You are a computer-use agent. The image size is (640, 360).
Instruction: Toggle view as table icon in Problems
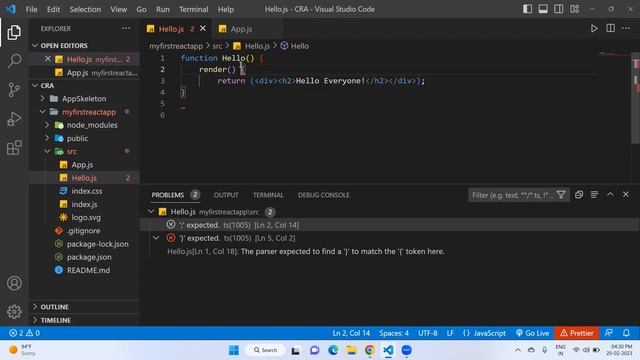pyautogui.click(x=594, y=195)
